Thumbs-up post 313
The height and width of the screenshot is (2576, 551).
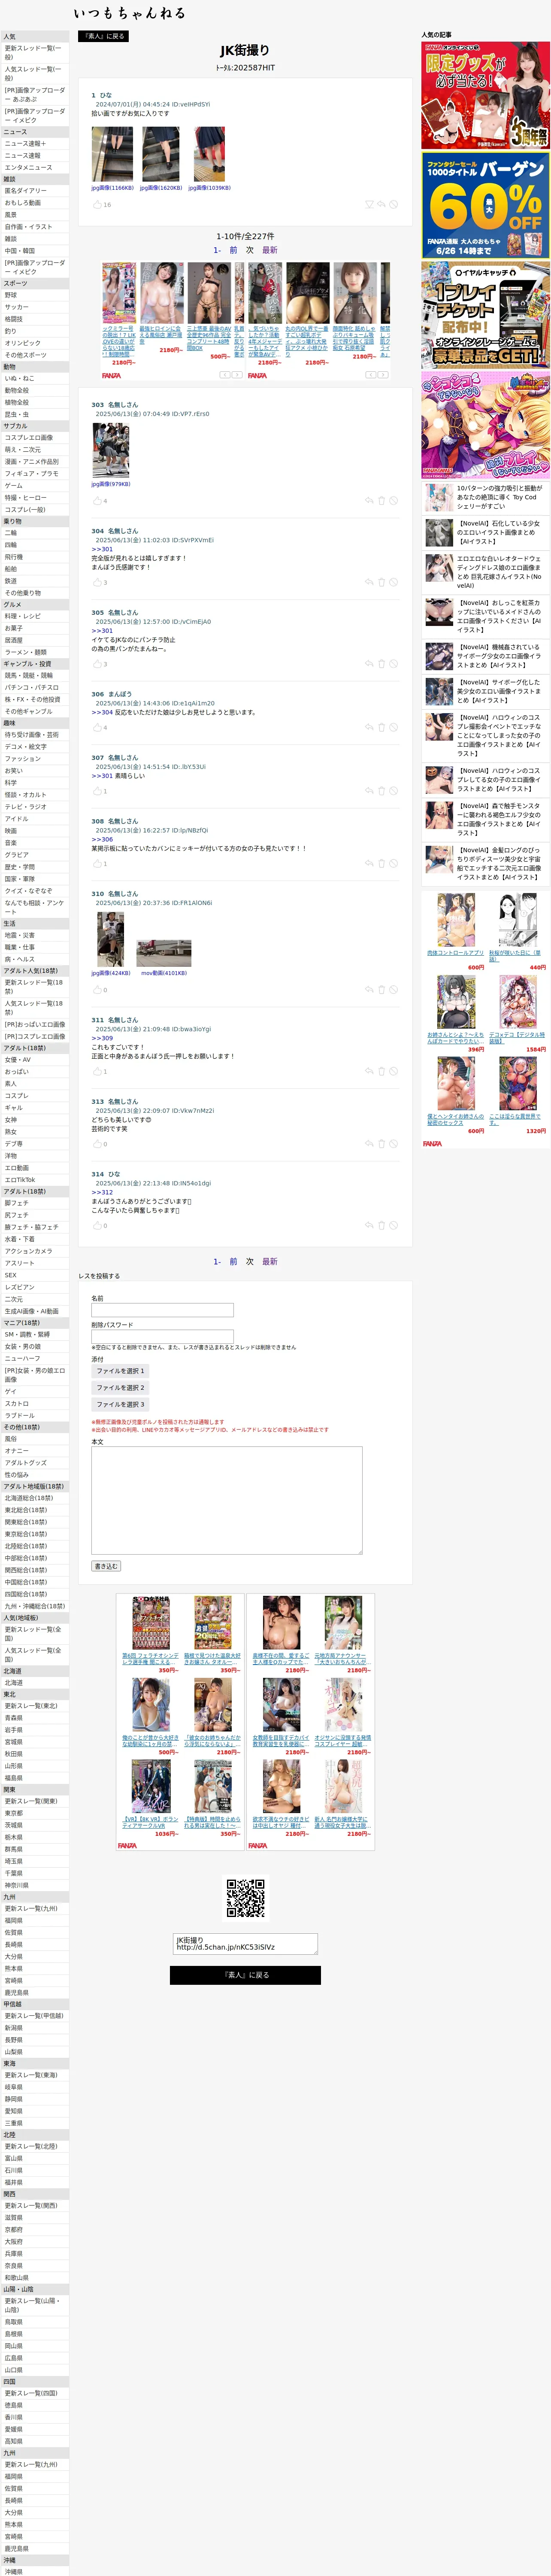pos(97,1144)
